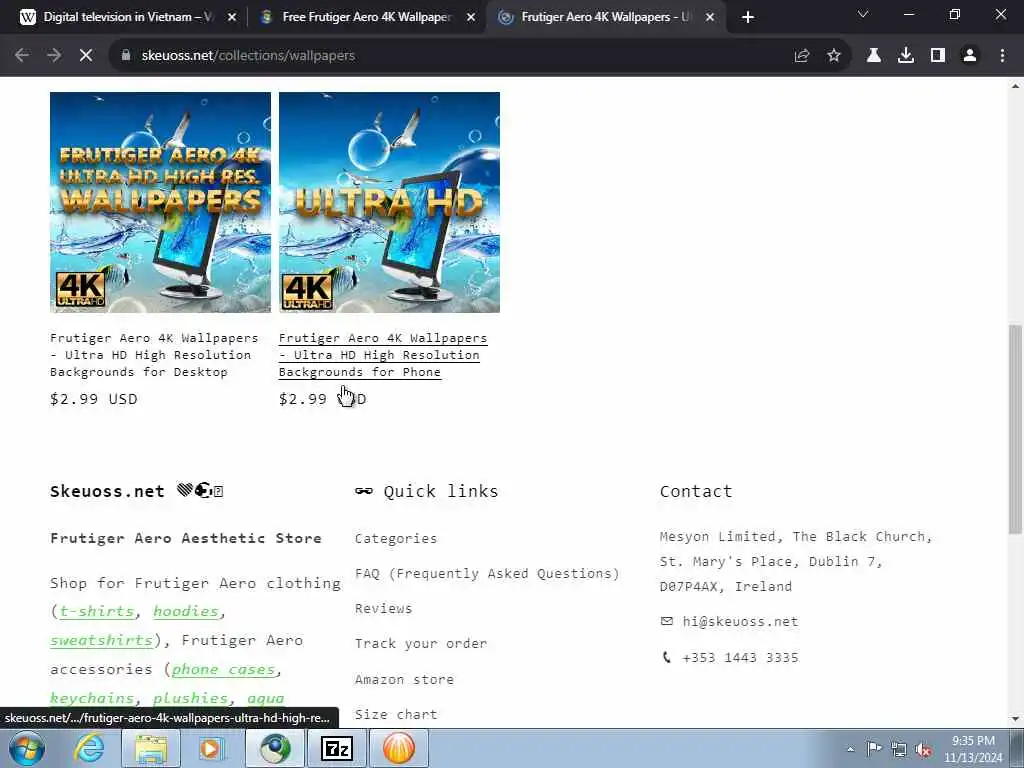Open Windows Explorer folder in taskbar
Screen dimensions: 1024x768
point(151,748)
